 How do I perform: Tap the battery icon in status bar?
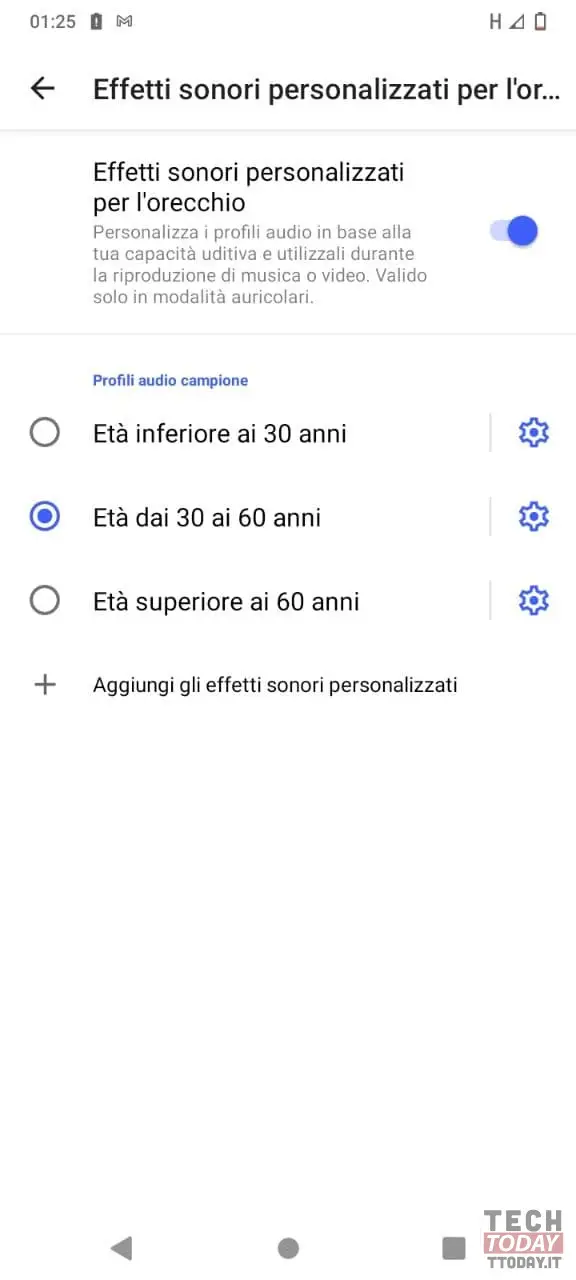(x=541, y=21)
